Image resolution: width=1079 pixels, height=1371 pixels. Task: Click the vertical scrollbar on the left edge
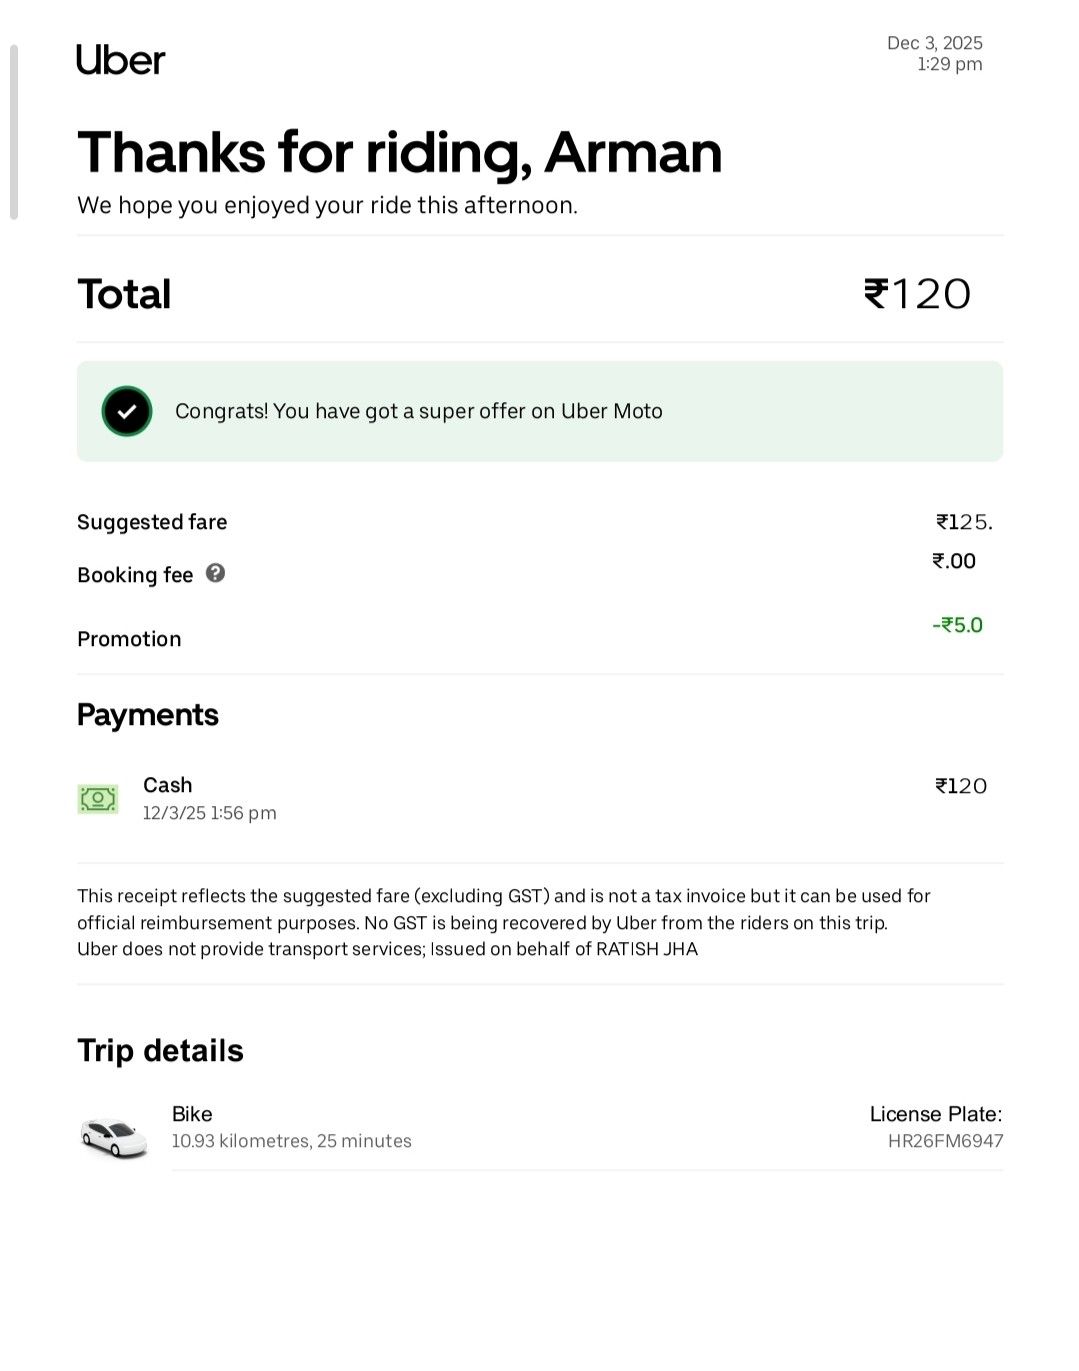click(14, 131)
